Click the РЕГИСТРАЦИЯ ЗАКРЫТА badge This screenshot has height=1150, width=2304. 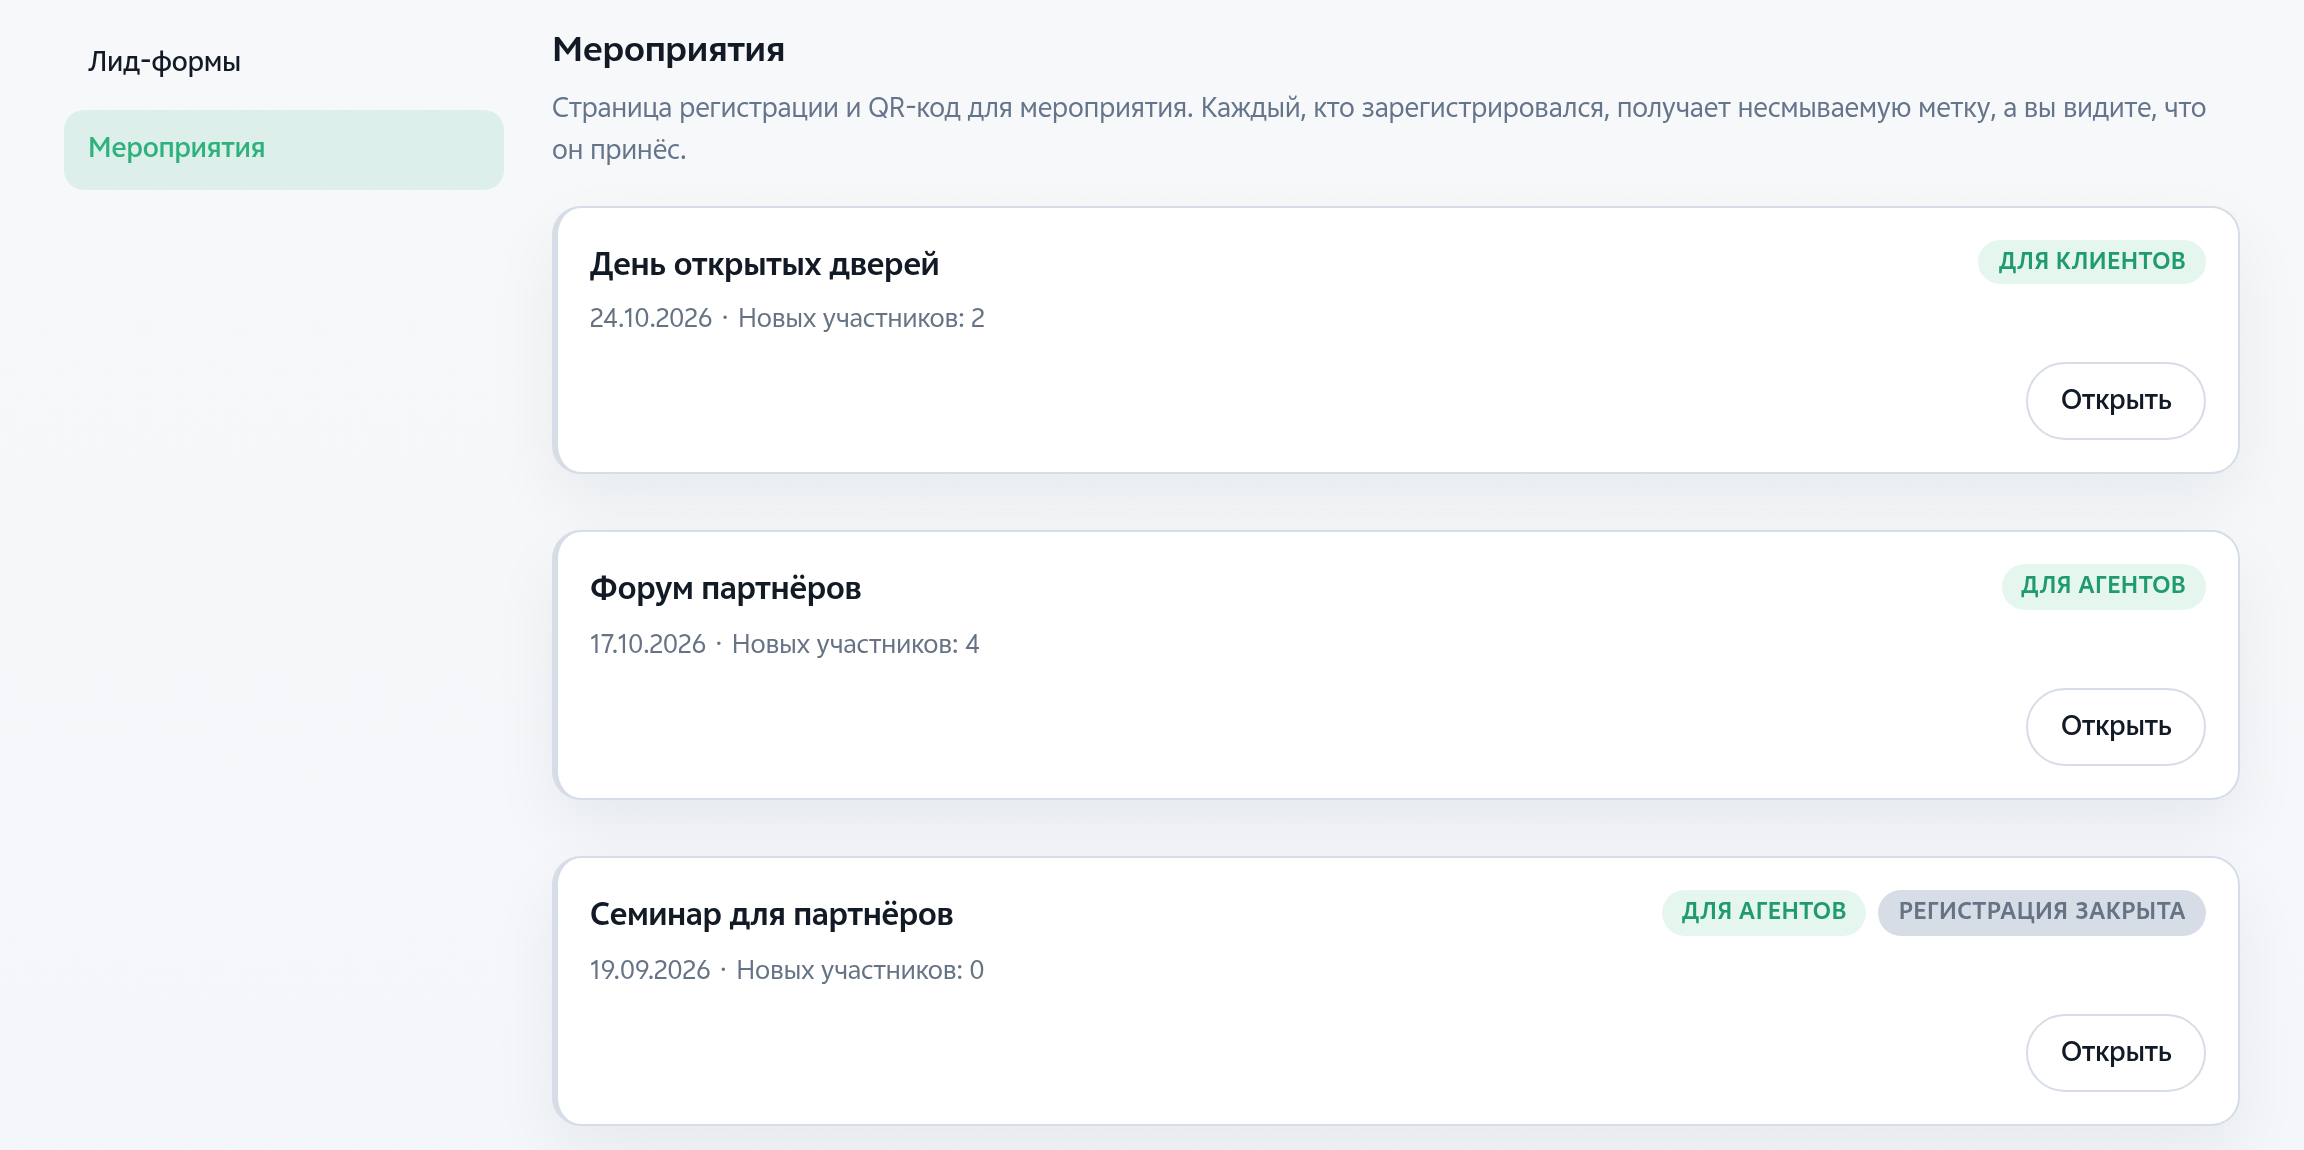(2041, 911)
